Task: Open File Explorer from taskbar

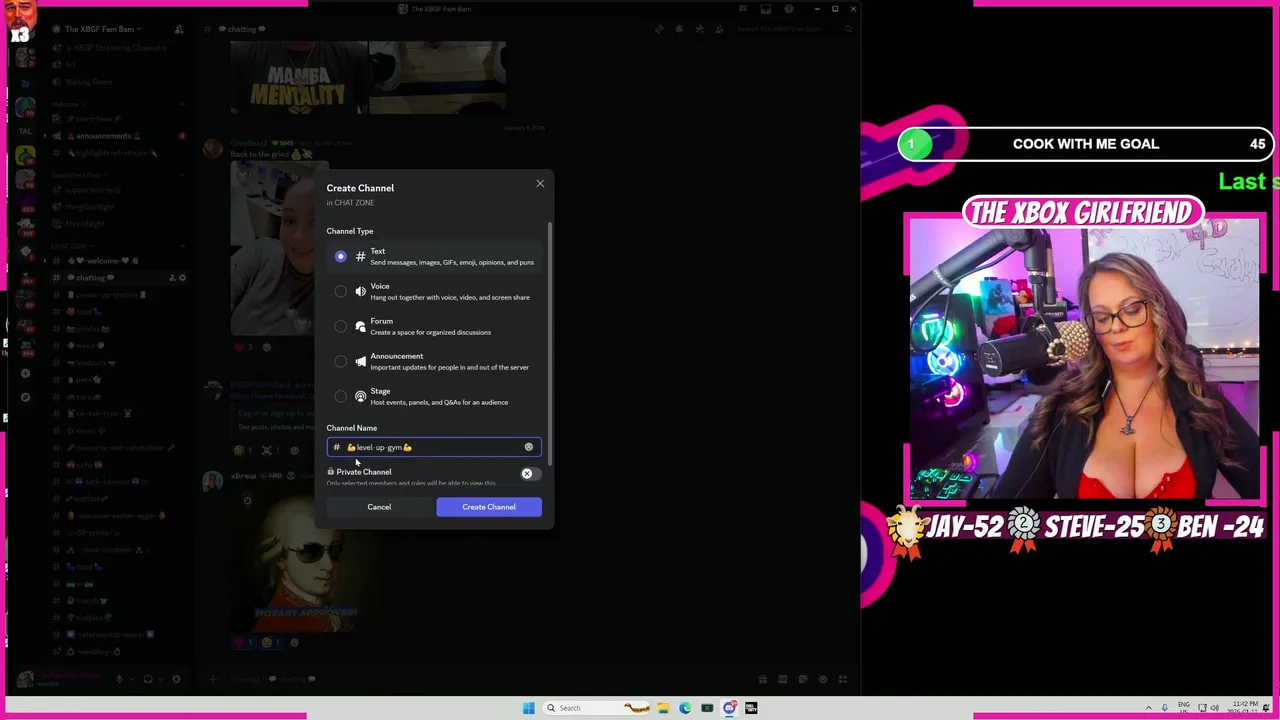Action: pos(663,708)
